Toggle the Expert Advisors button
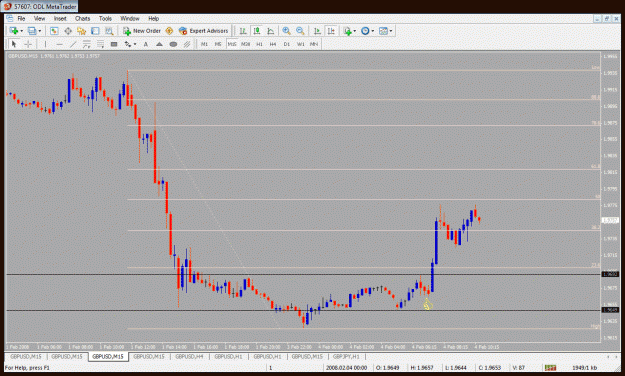 click(x=204, y=31)
